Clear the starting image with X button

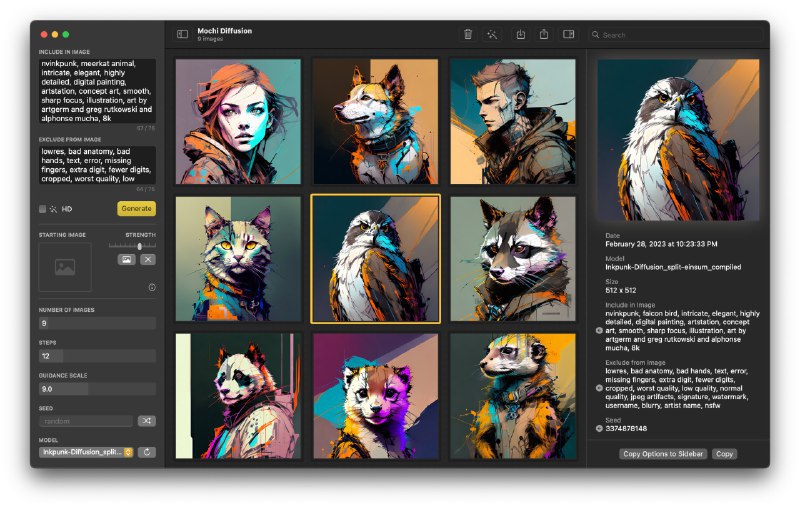147,259
